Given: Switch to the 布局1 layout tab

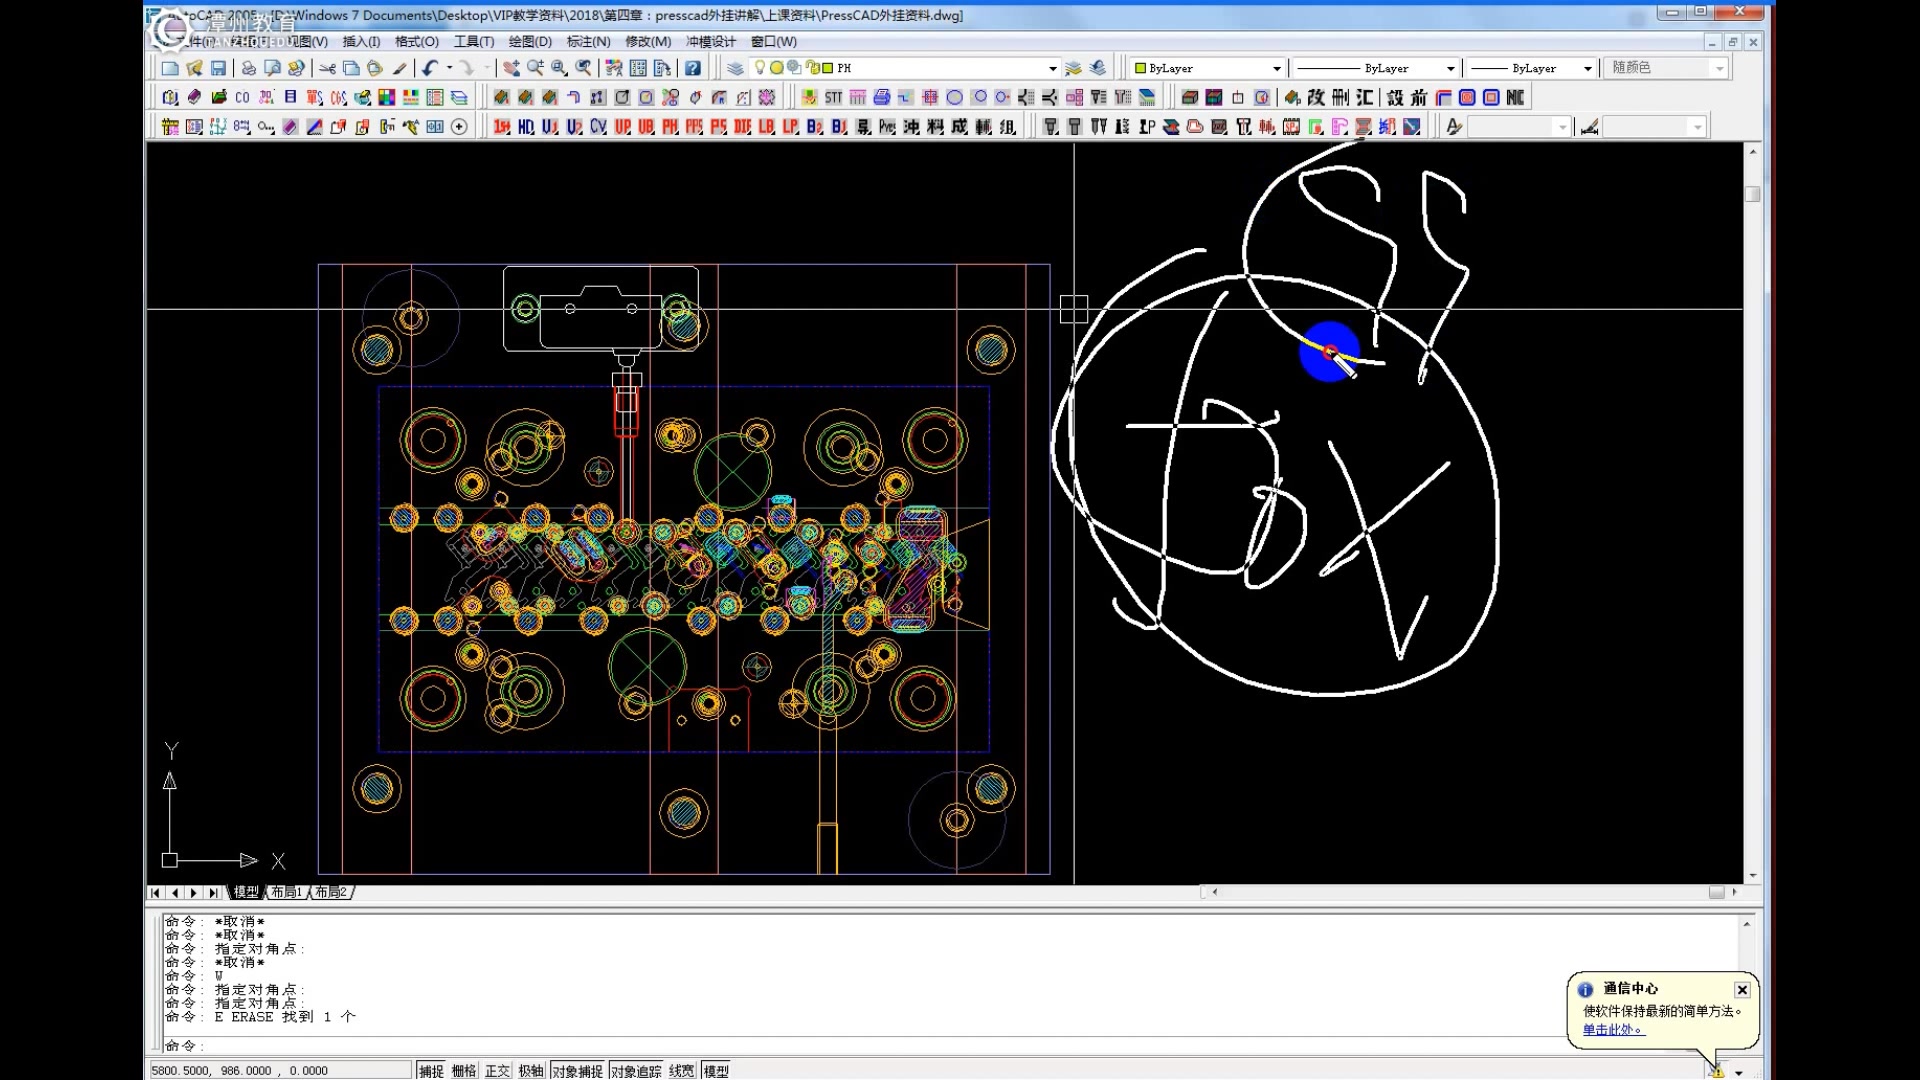Looking at the screenshot, I should [286, 892].
